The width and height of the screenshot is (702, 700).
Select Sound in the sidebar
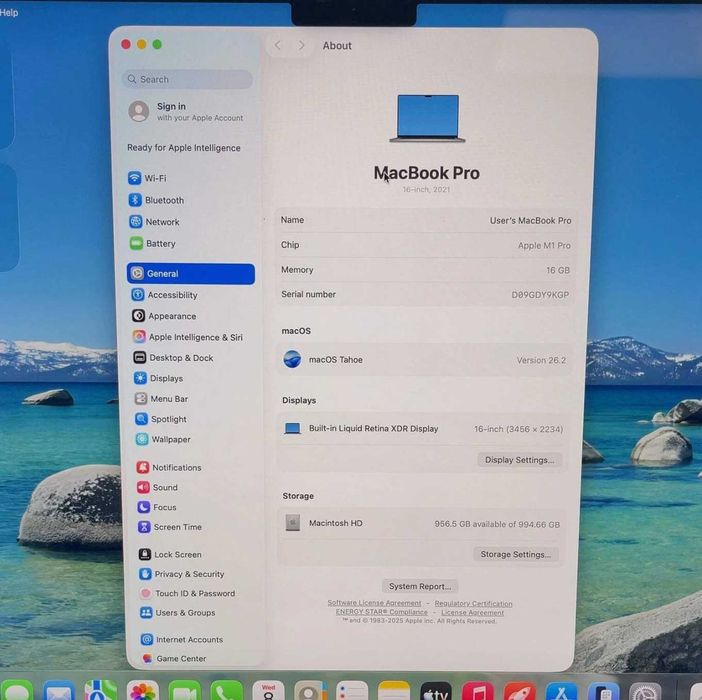[x=157, y=487]
